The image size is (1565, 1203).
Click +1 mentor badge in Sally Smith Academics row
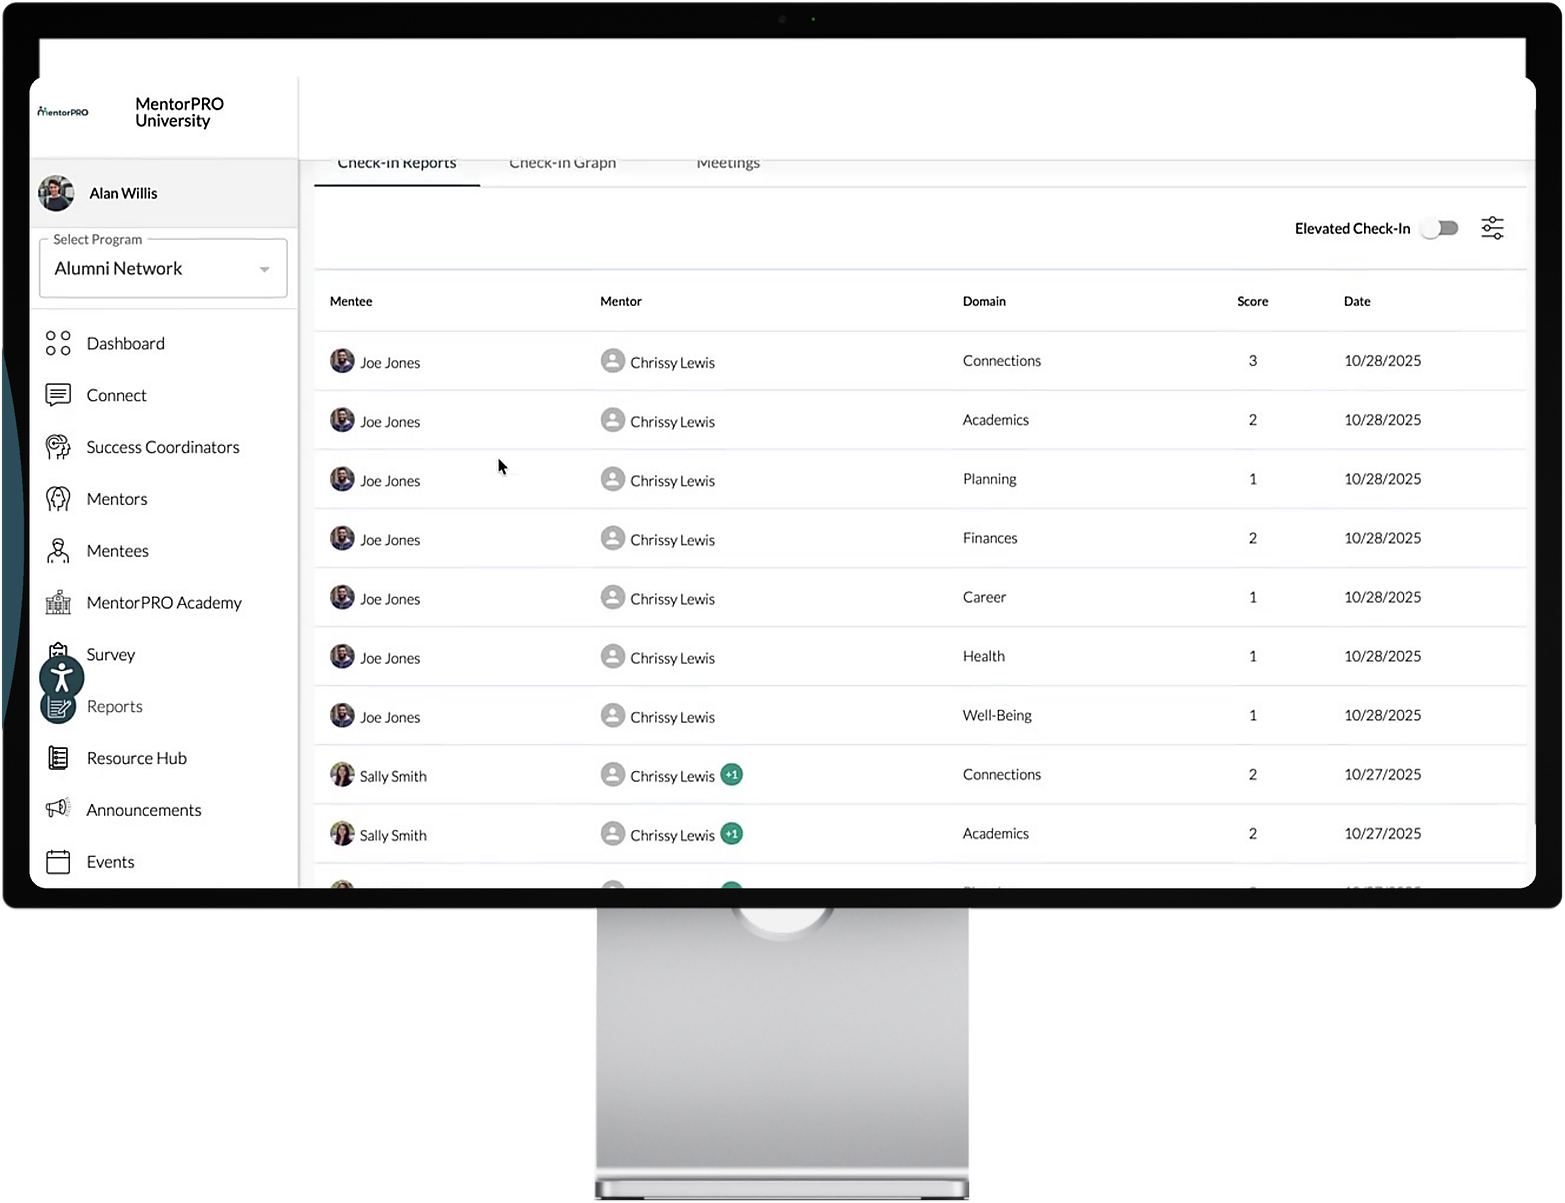tap(732, 834)
